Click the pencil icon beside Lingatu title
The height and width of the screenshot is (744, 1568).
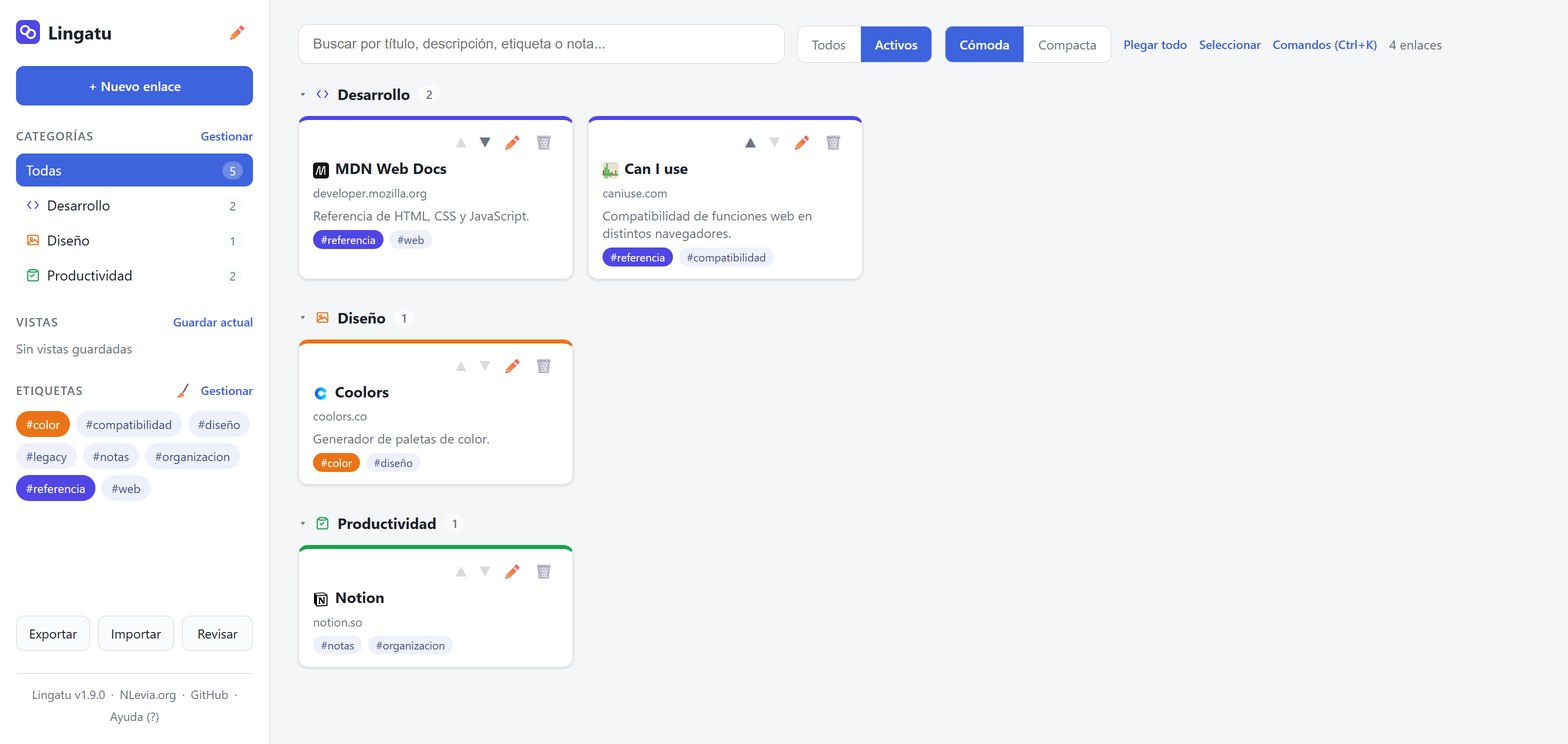[237, 33]
